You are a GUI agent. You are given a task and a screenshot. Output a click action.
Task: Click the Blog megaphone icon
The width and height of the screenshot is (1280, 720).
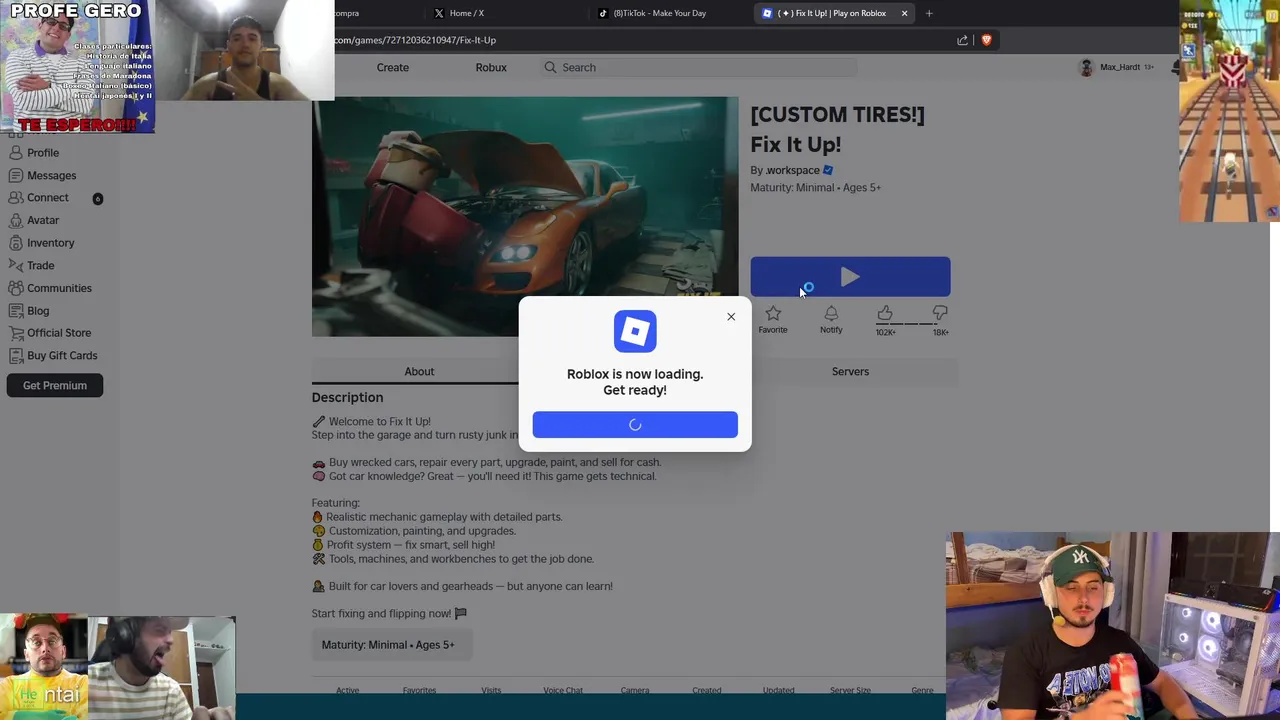point(16,310)
